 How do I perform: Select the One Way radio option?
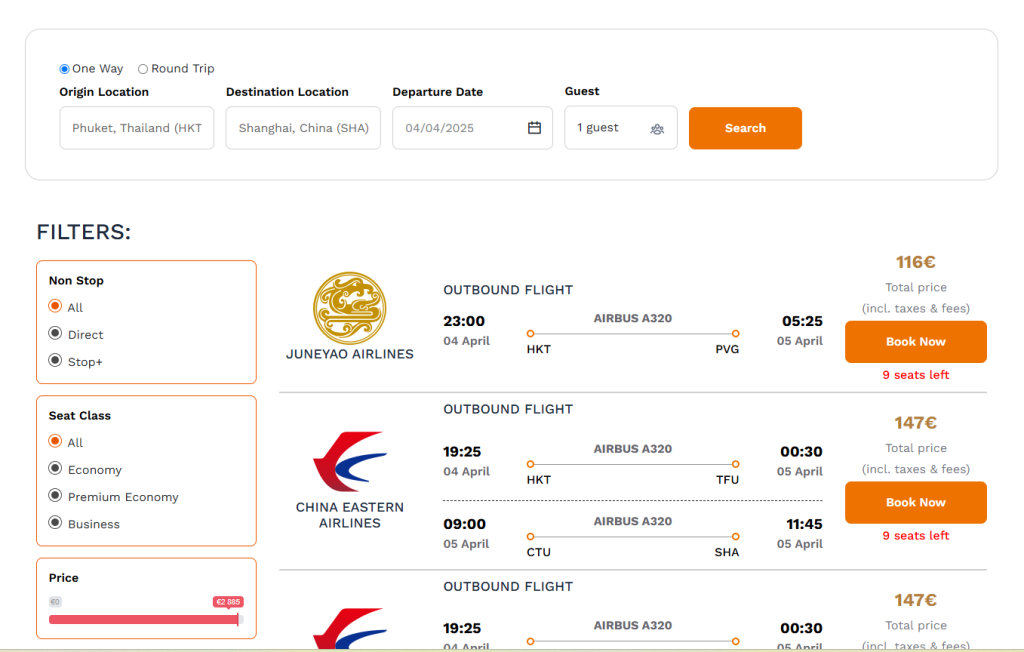(65, 69)
